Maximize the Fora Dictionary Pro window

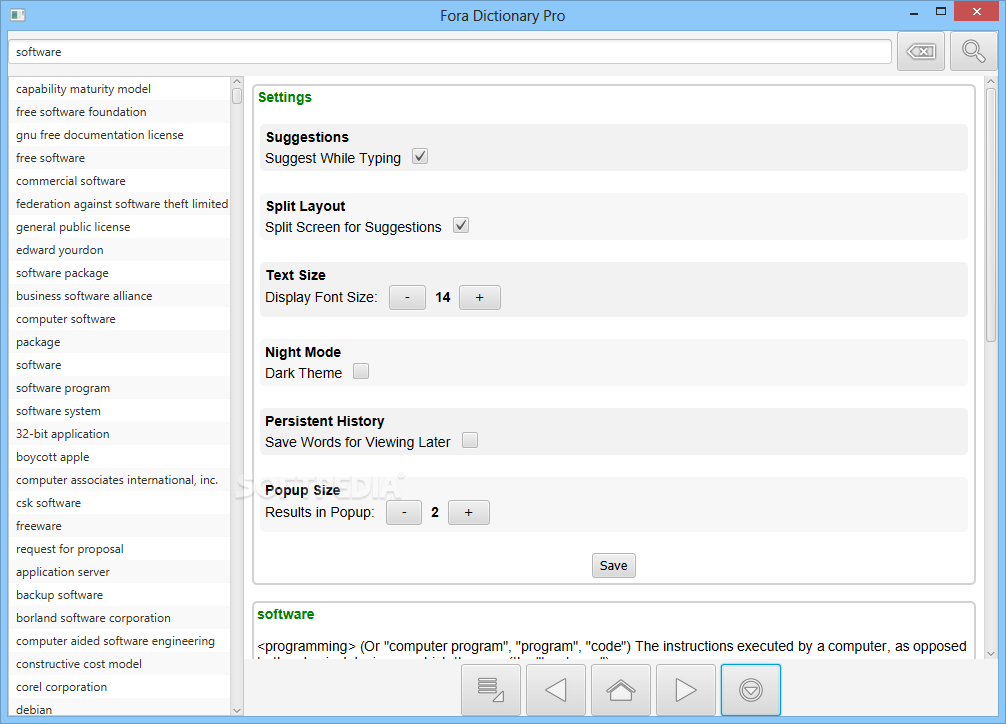click(x=941, y=12)
